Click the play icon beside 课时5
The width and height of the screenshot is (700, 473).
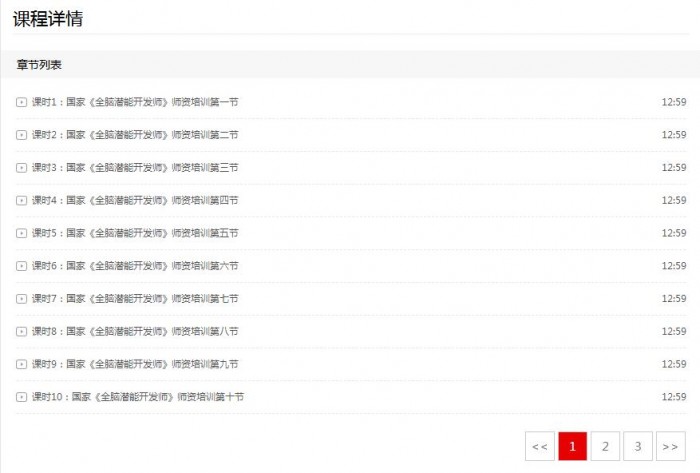pyautogui.click(x=21, y=233)
